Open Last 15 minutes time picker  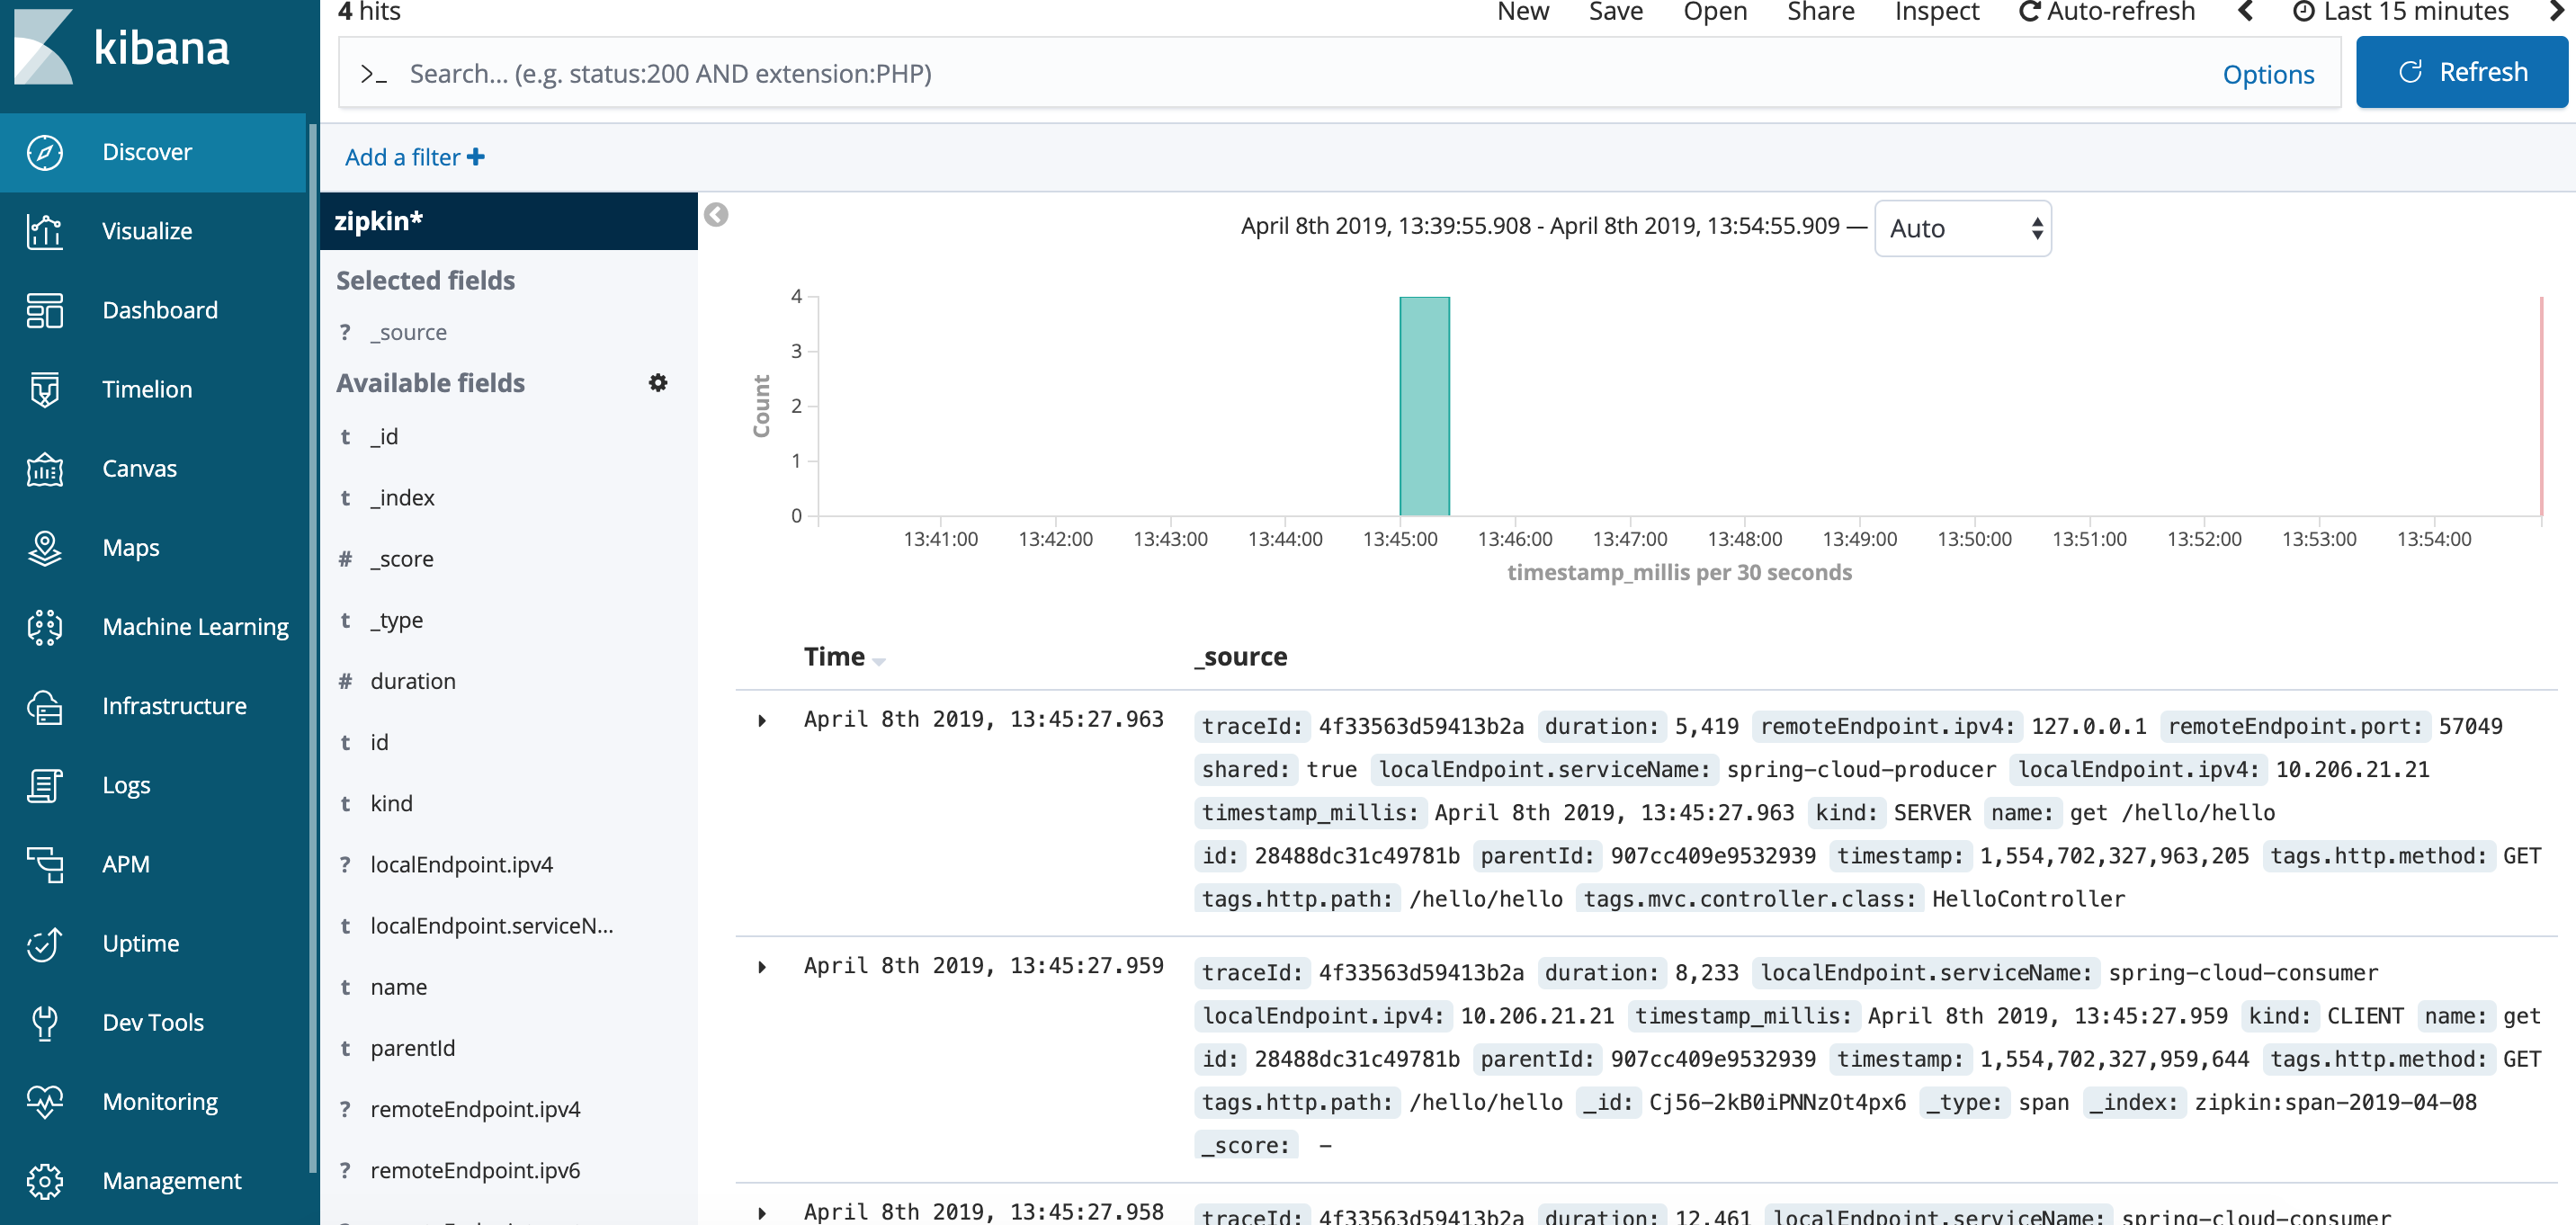[x=2401, y=11]
